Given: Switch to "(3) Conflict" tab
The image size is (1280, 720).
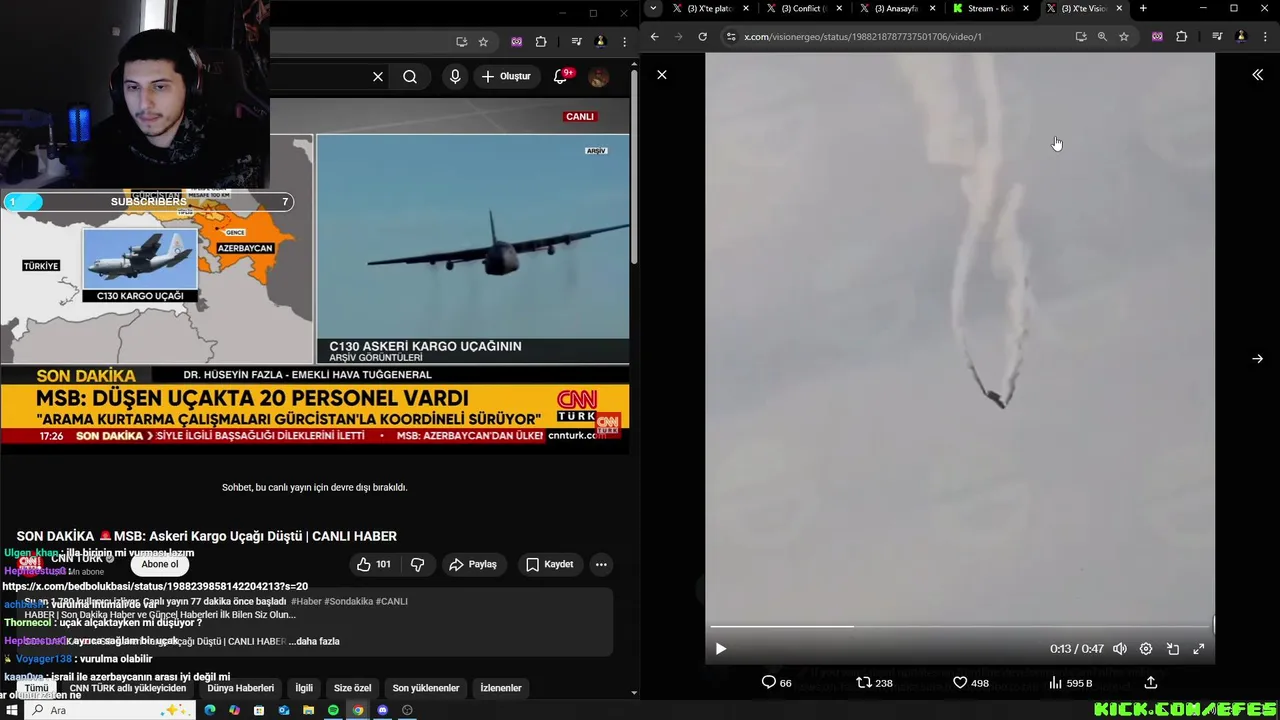Looking at the screenshot, I should 803,8.
